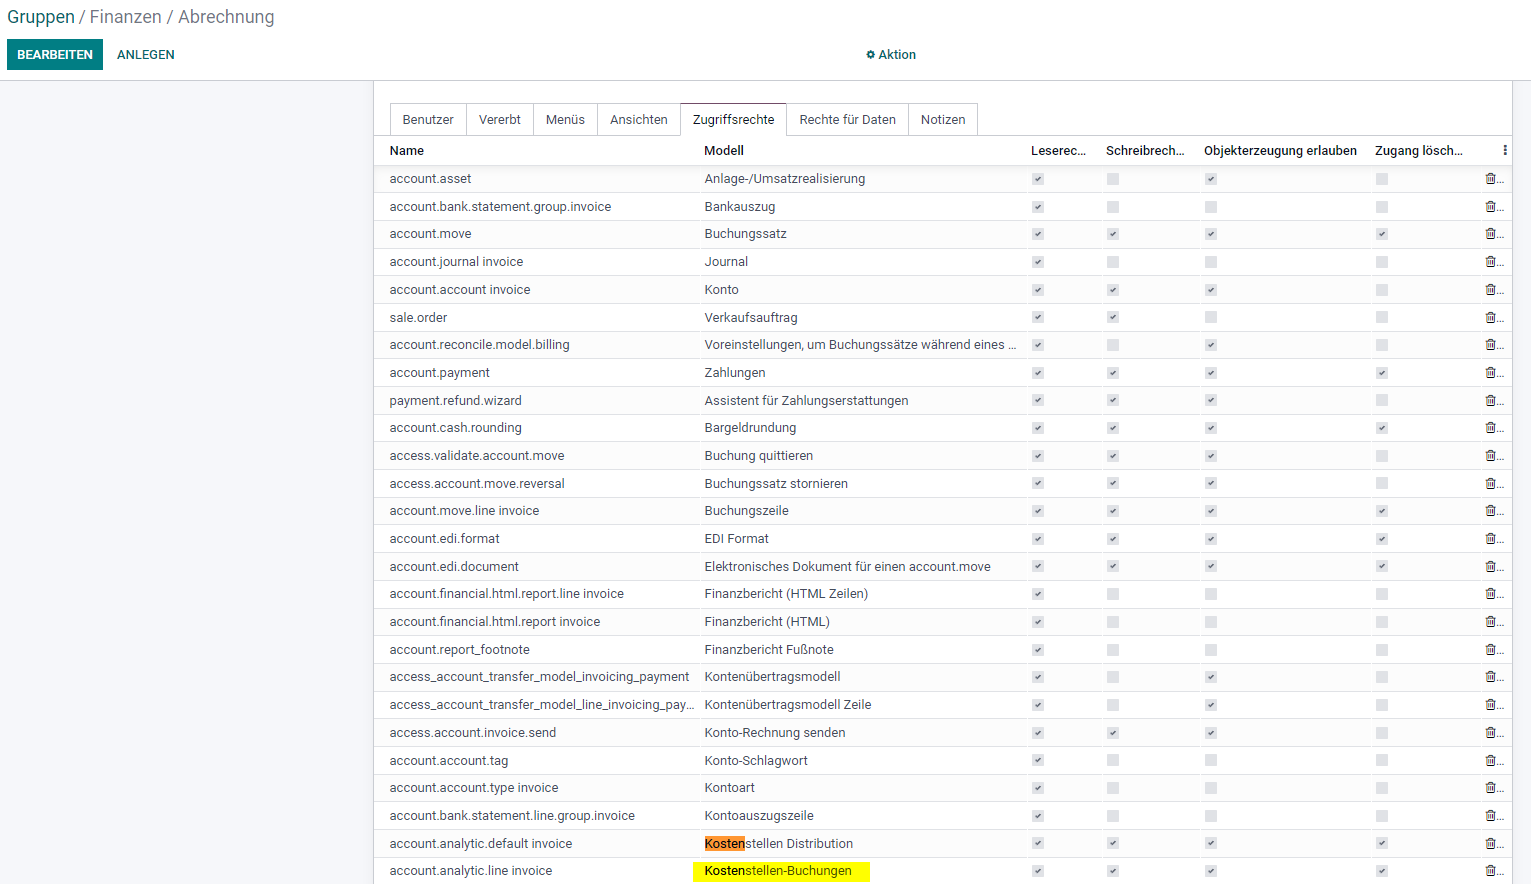Delete account.payment row with trash icon
Viewport: 1531px width, 884px height.
pos(1491,373)
